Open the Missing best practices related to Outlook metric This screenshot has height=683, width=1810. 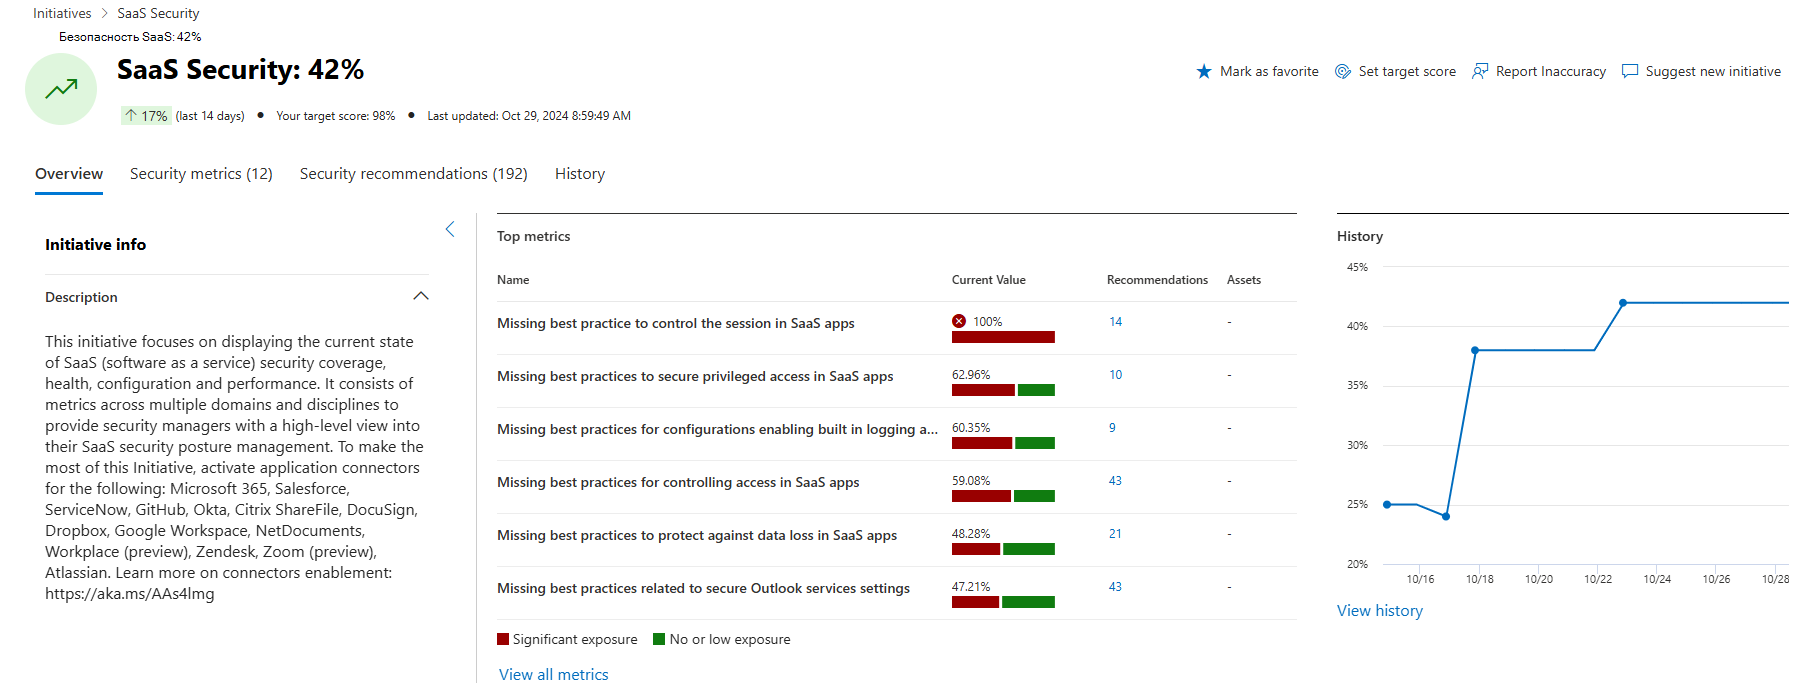pos(703,588)
